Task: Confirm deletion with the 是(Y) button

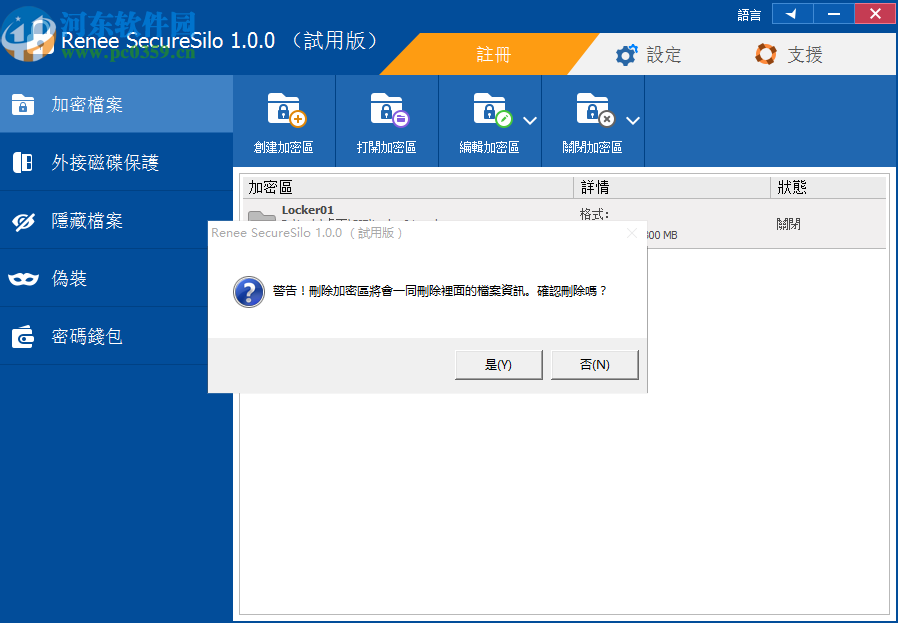Action: [x=498, y=365]
